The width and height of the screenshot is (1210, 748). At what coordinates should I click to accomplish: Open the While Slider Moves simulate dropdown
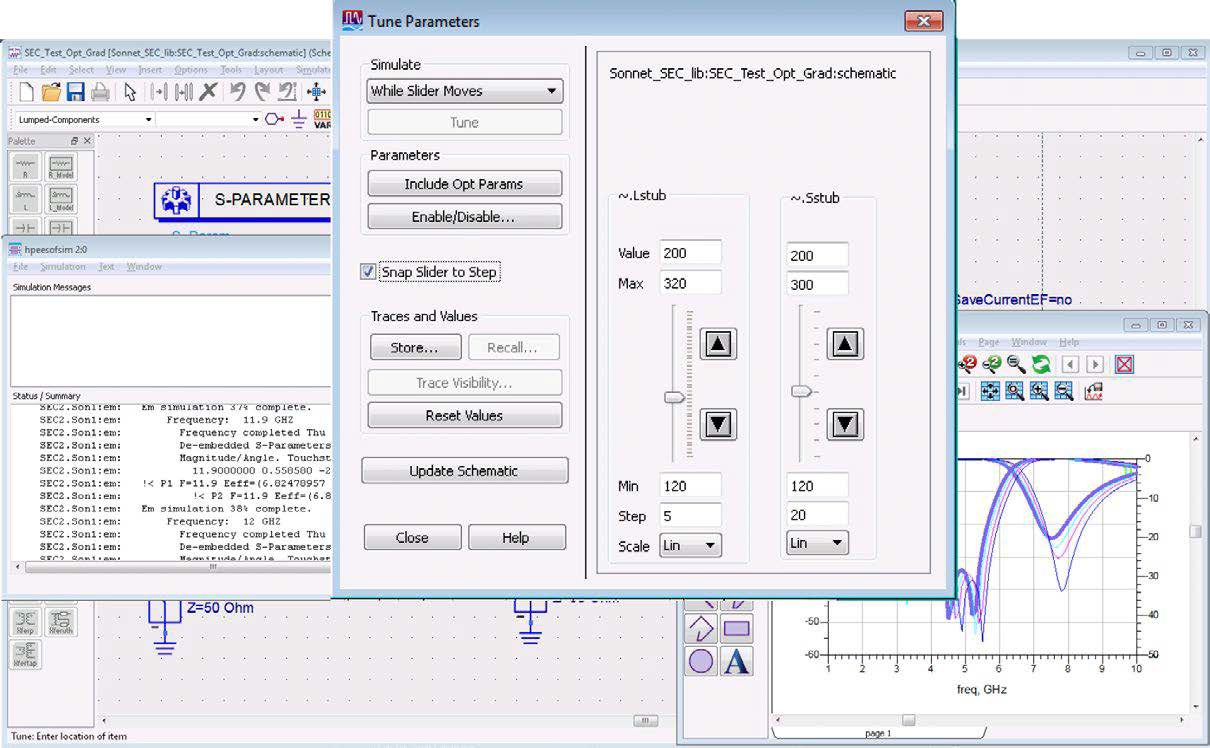click(464, 91)
